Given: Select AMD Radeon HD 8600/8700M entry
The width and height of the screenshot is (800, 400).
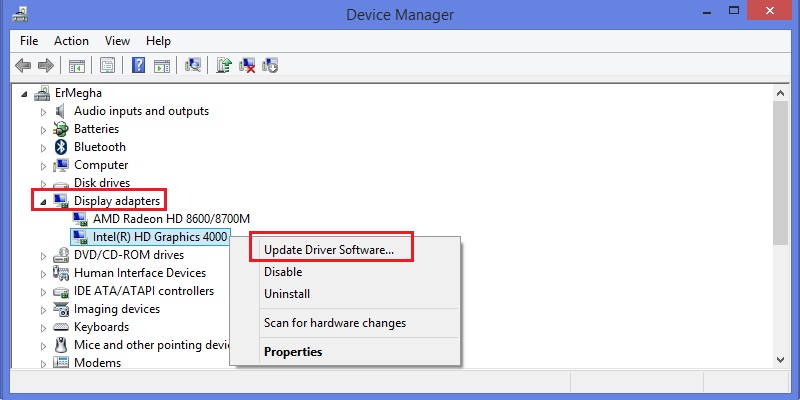Looking at the screenshot, I should (x=171, y=219).
